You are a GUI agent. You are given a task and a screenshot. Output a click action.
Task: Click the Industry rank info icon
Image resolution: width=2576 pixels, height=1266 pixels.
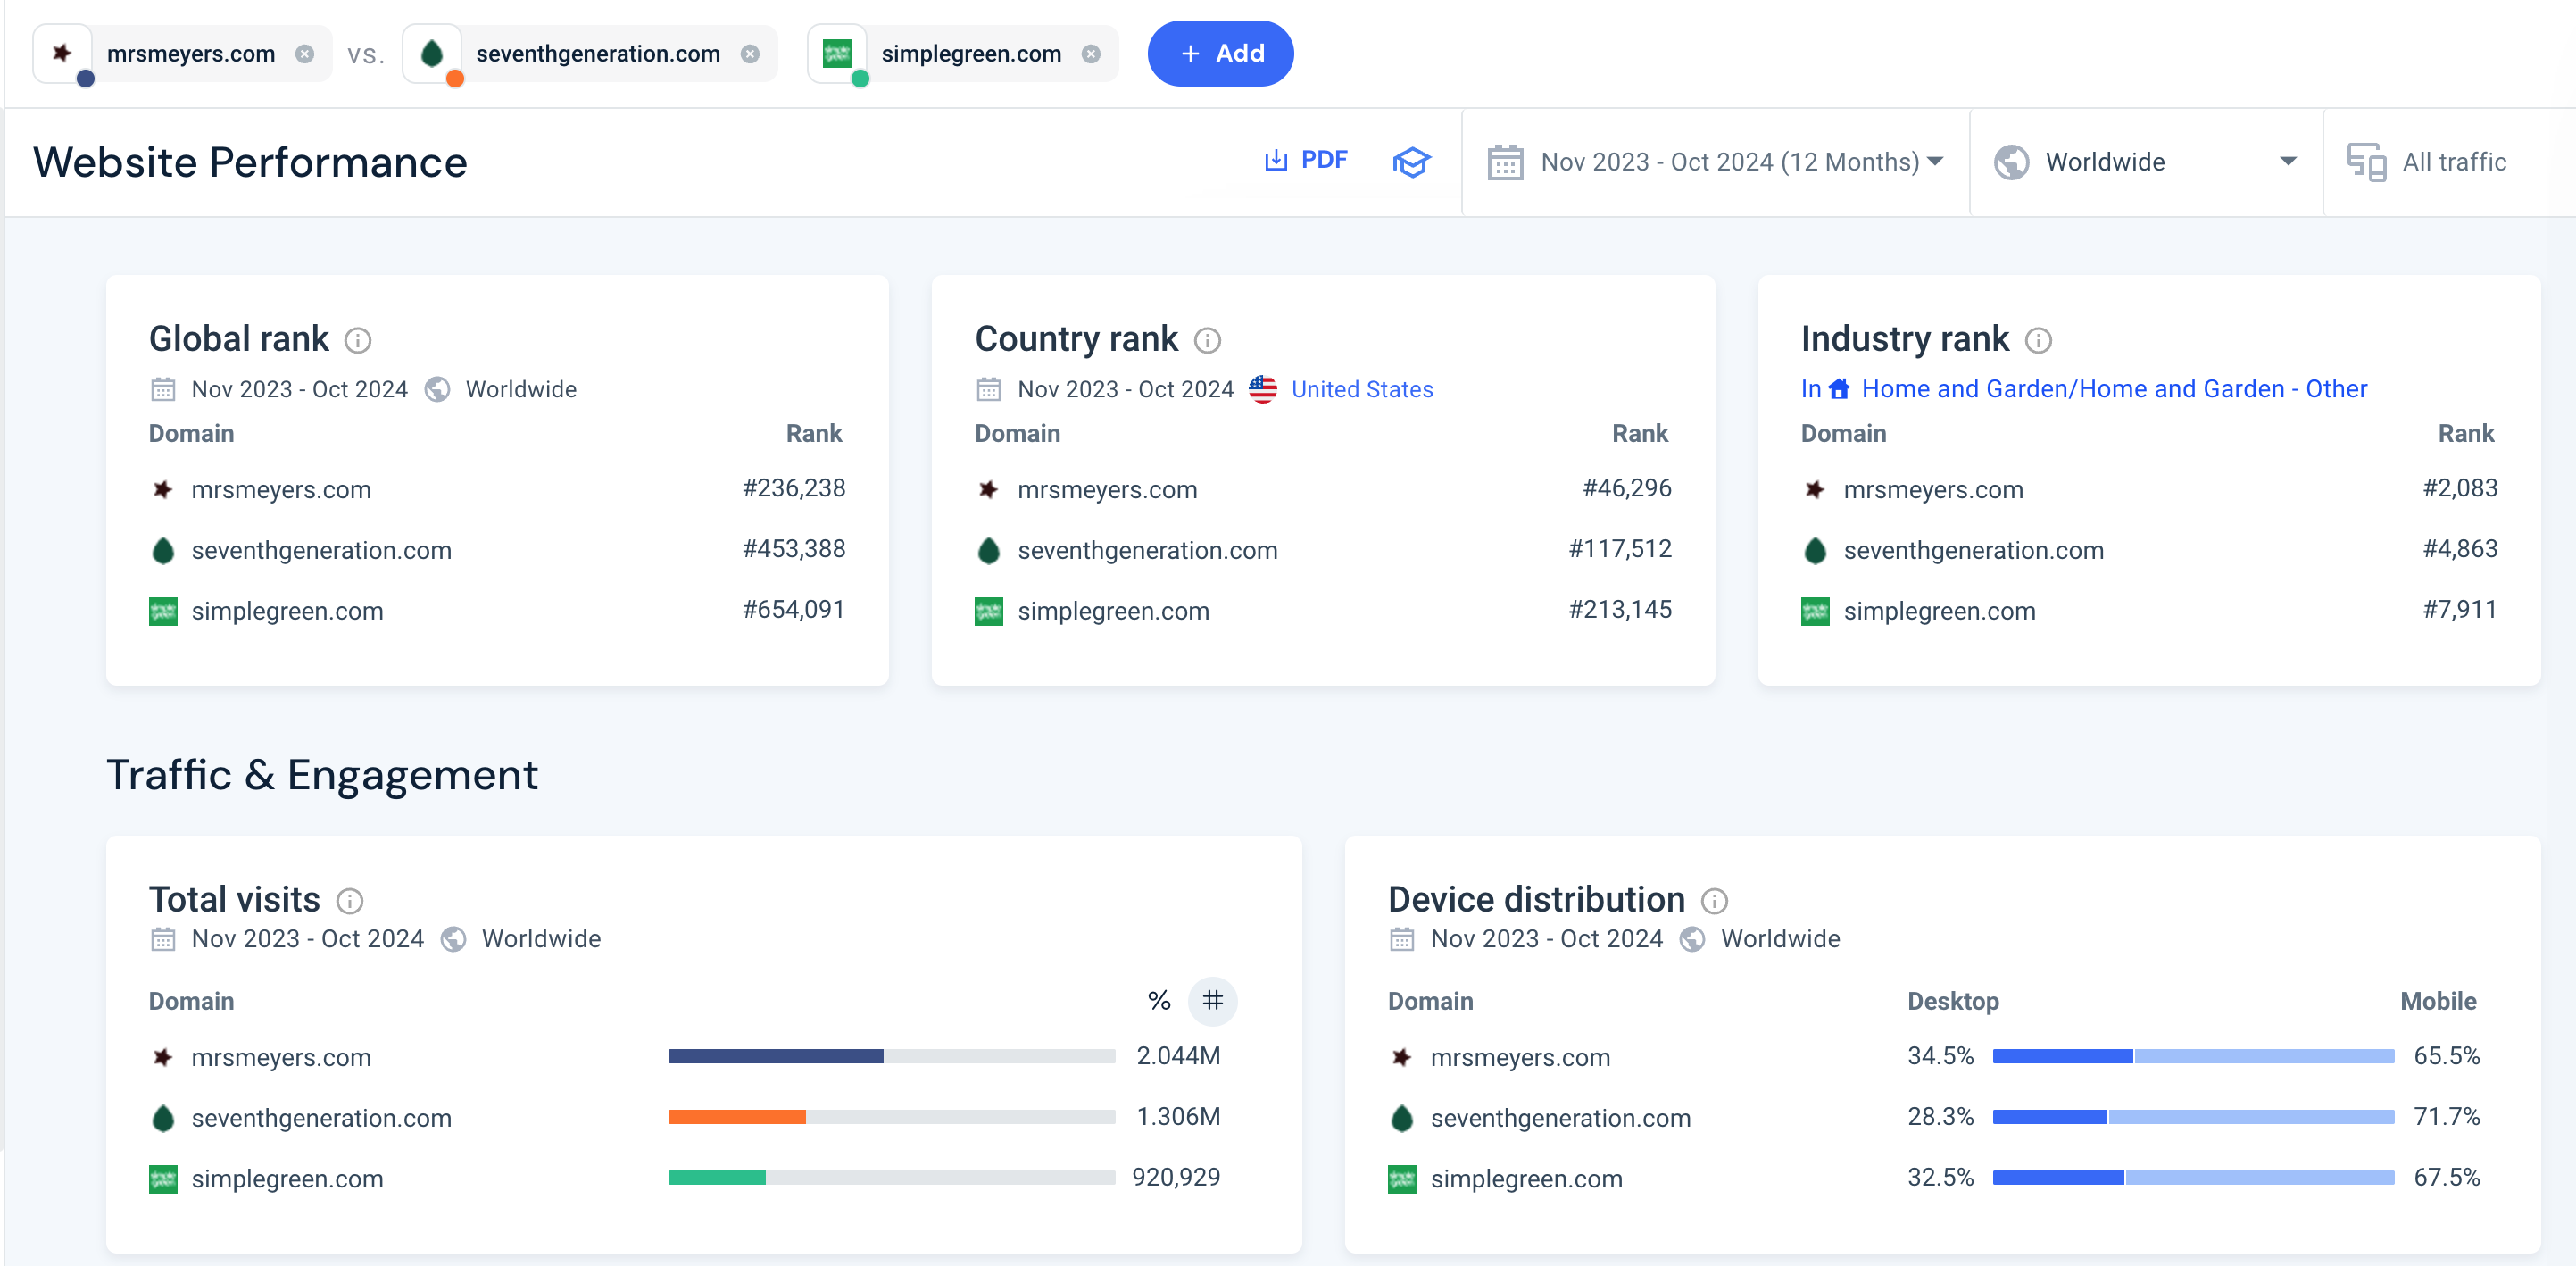pyautogui.click(x=2039, y=341)
